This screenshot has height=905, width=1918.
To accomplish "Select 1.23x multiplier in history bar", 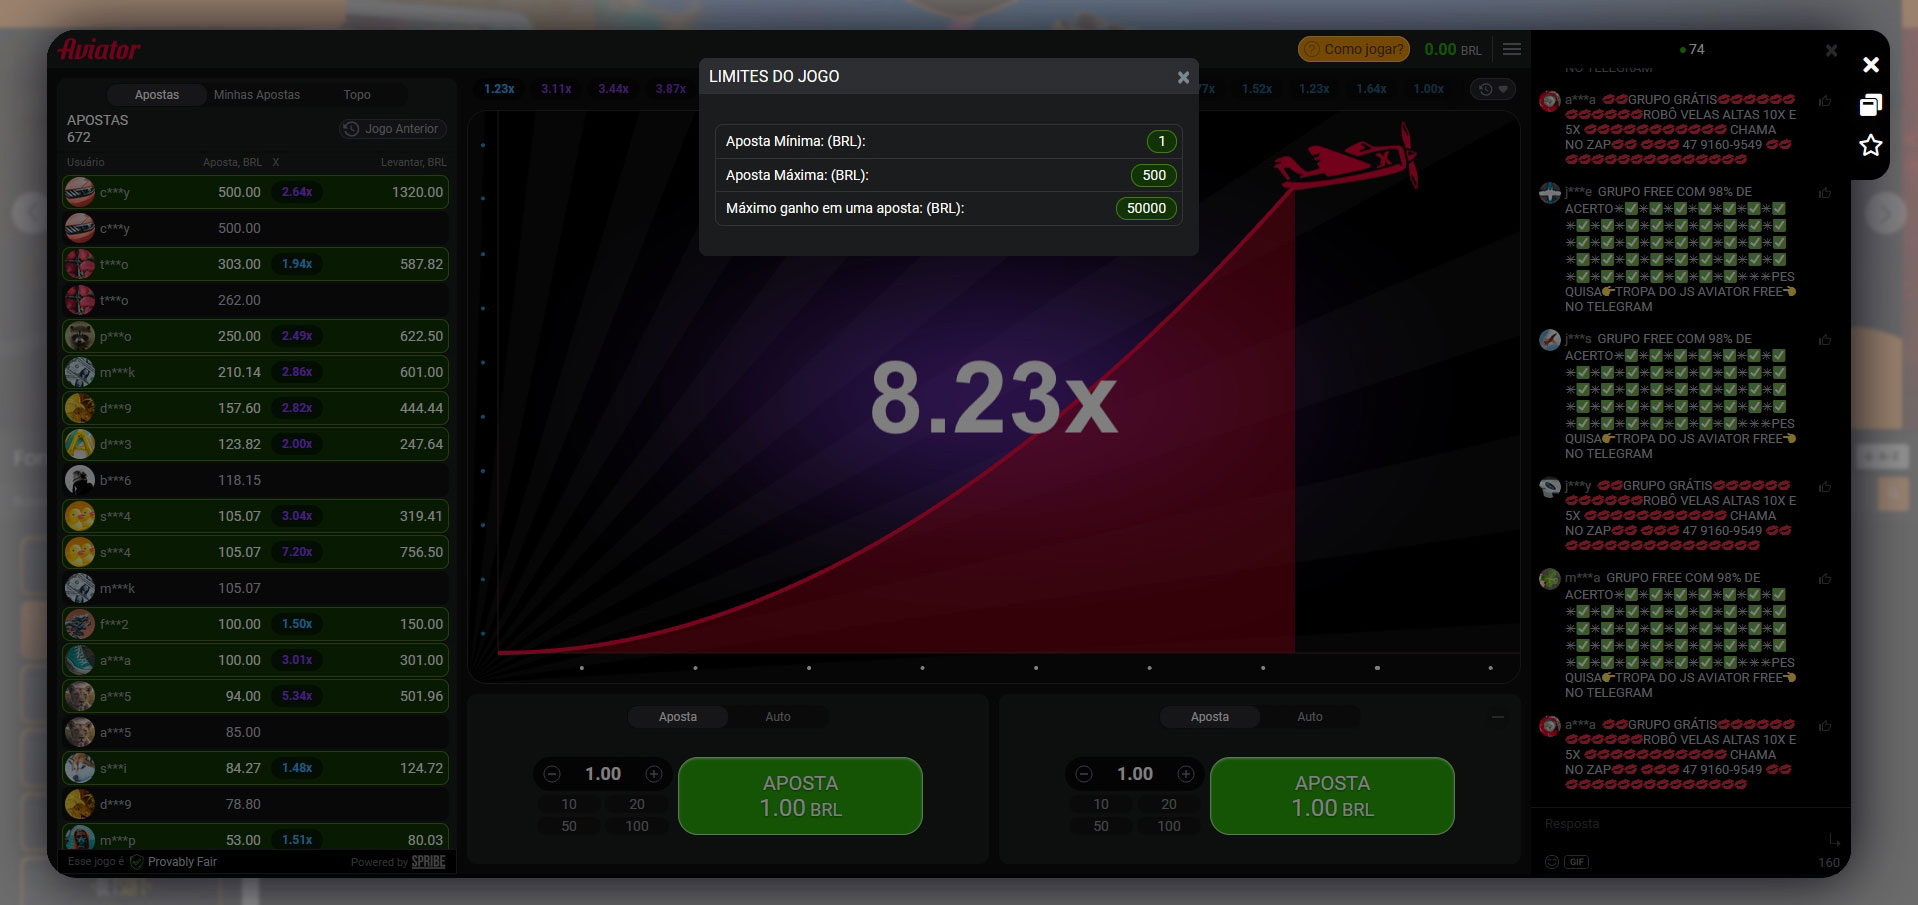I will (499, 89).
